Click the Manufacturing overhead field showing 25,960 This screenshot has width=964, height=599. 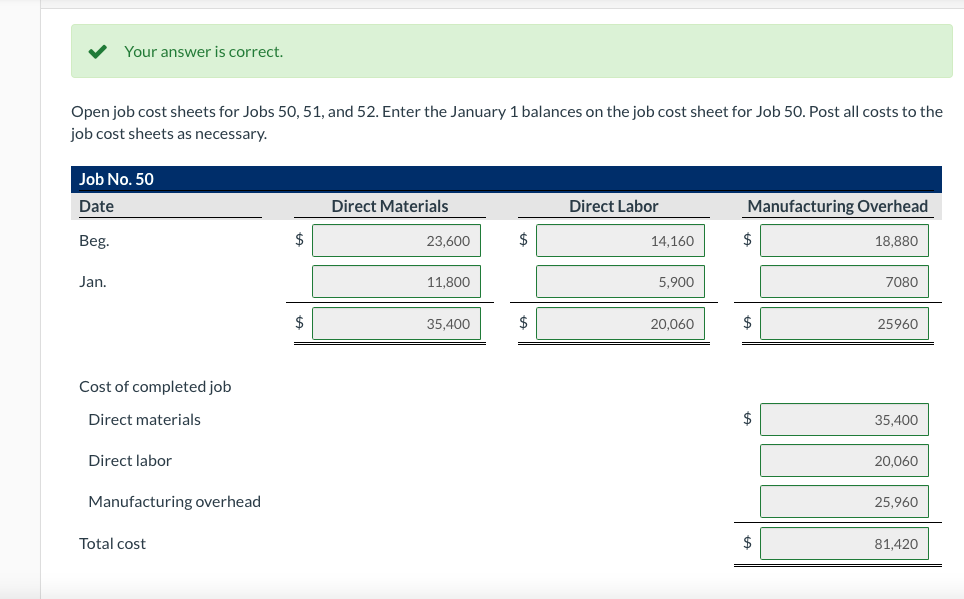(844, 501)
